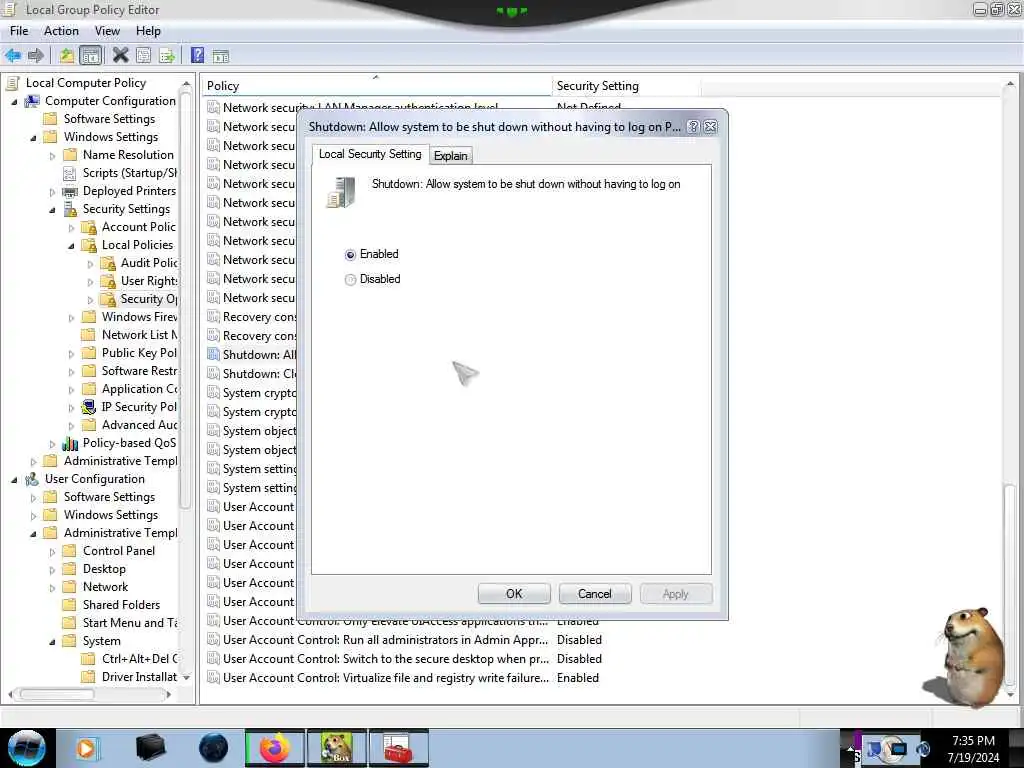Select the Enabled radio button

pyautogui.click(x=351, y=255)
